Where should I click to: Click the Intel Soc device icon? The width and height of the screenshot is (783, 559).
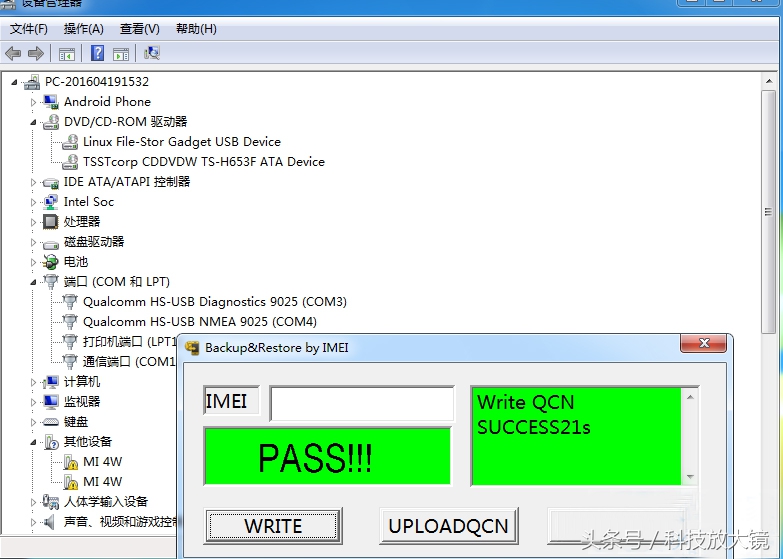[x=51, y=202]
